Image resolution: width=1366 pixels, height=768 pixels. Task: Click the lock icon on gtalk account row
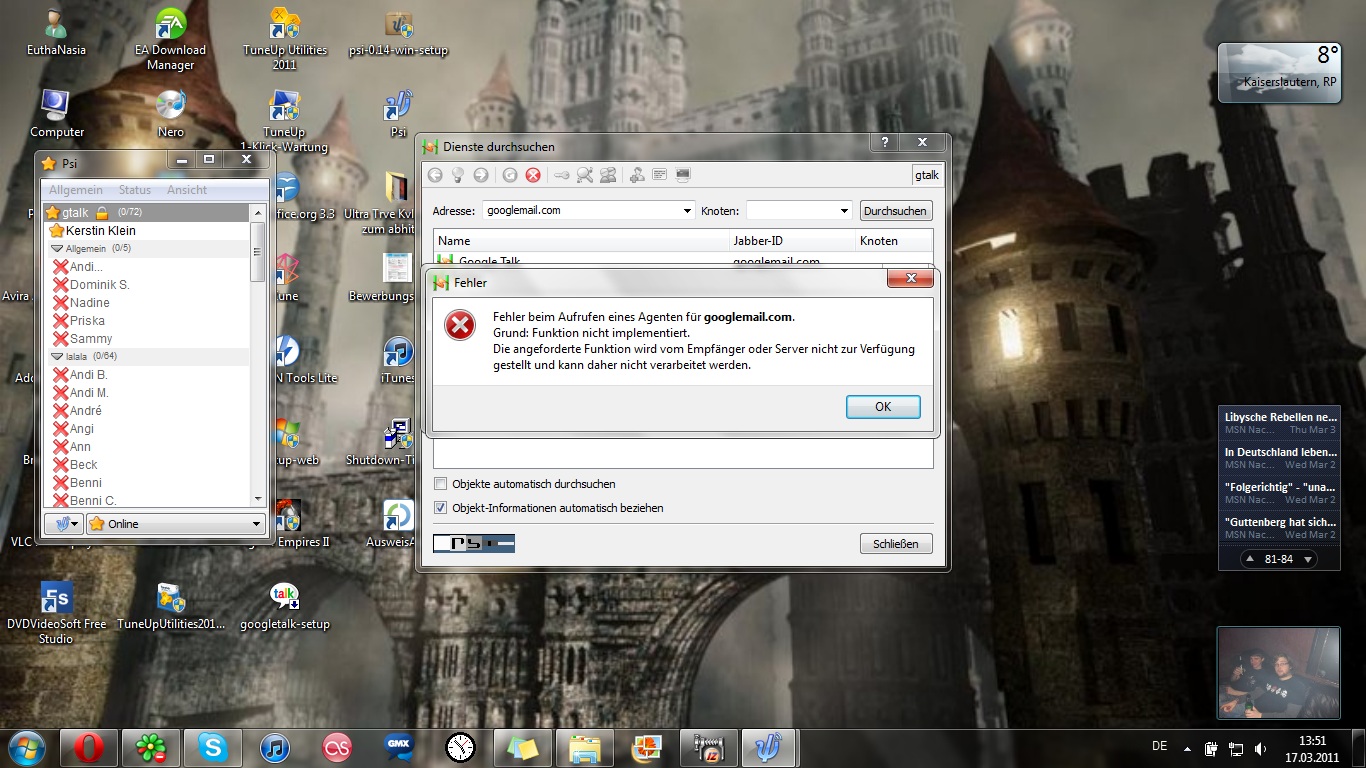pyautogui.click(x=102, y=213)
